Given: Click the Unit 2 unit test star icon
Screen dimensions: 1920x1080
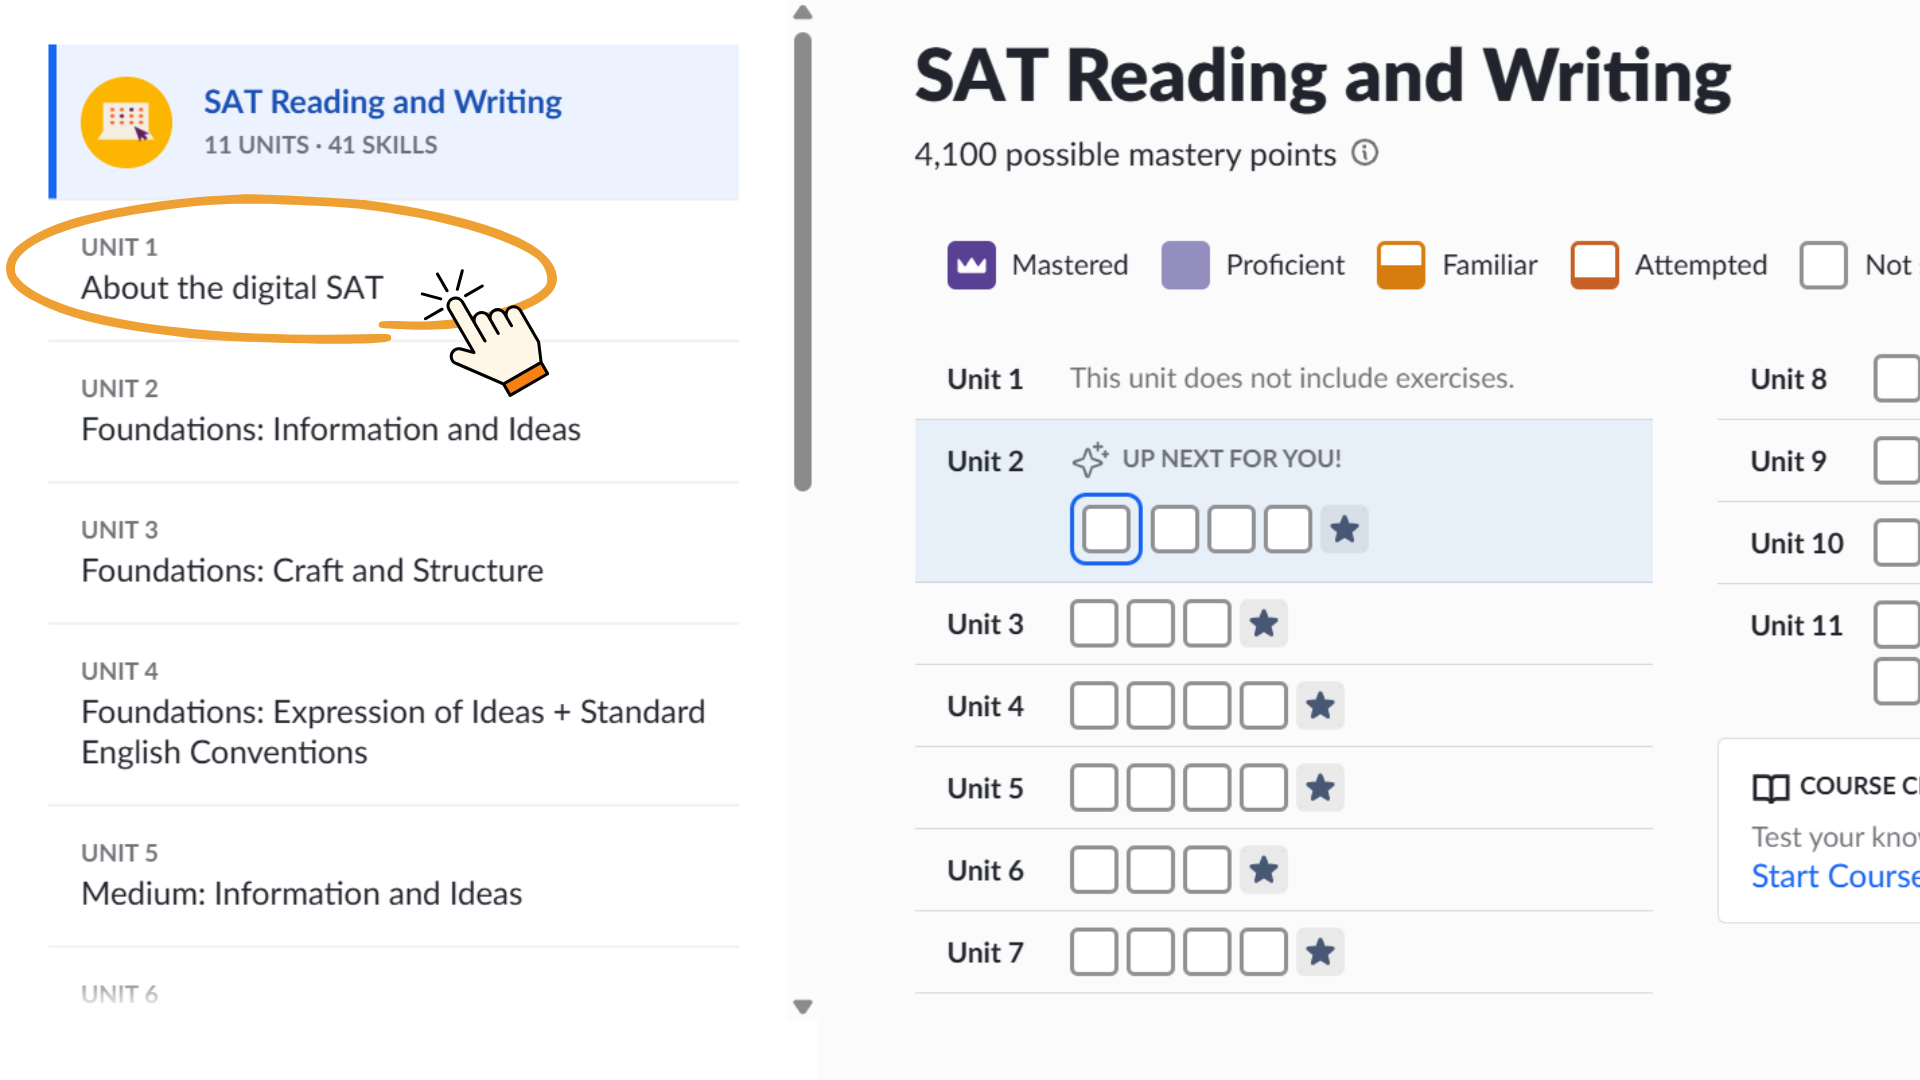Looking at the screenshot, I should pos(1344,529).
